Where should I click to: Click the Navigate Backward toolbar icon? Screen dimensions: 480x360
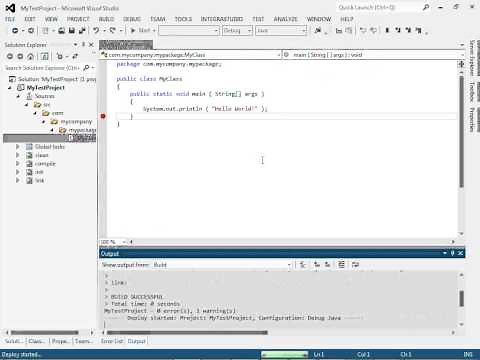click(x=15, y=30)
